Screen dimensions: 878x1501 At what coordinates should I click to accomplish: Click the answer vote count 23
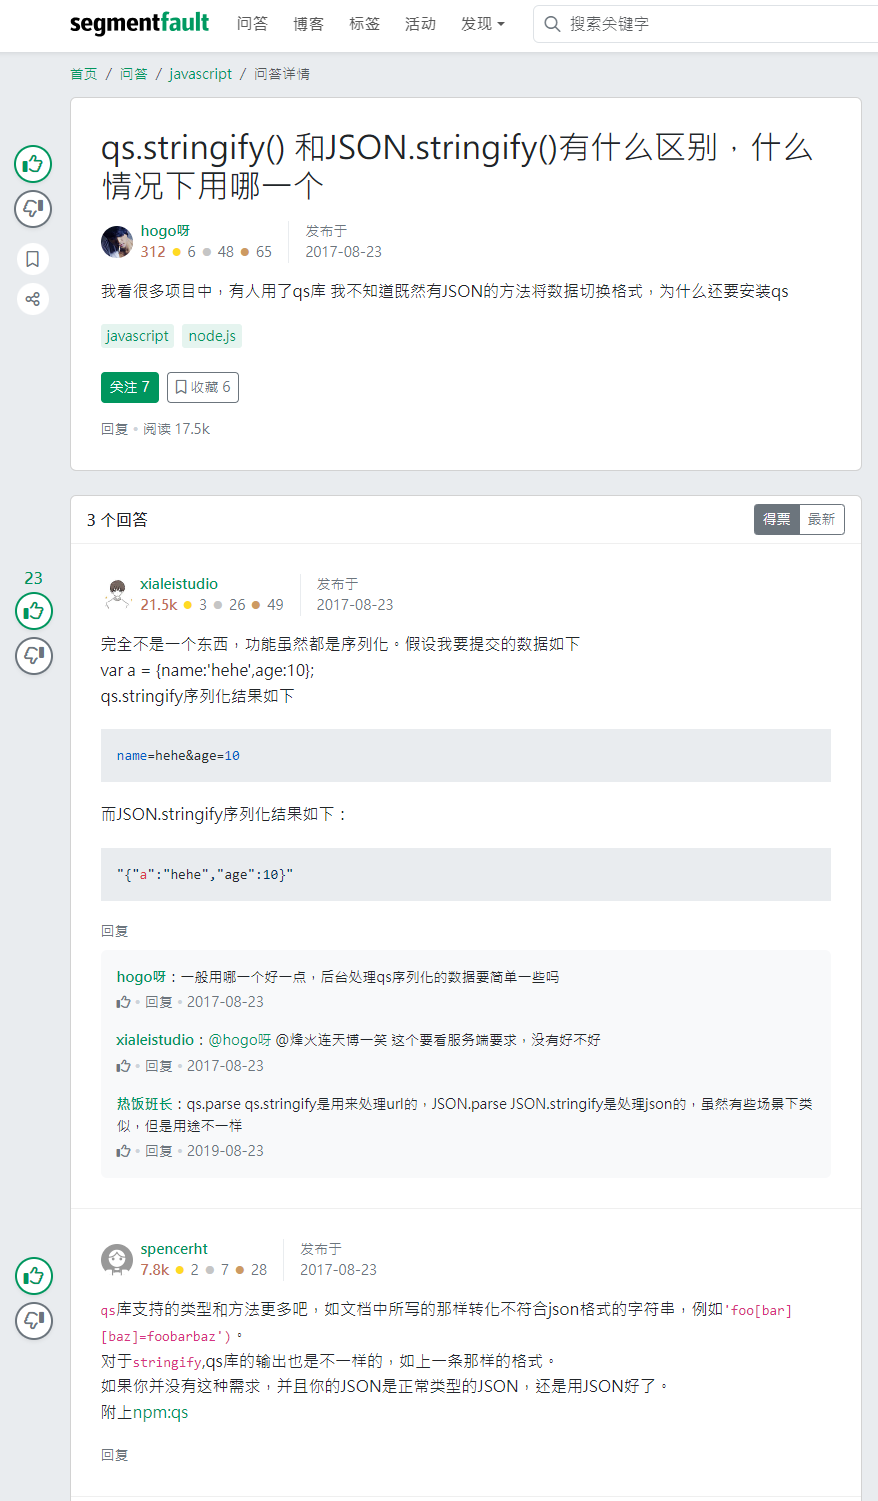point(34,578)
